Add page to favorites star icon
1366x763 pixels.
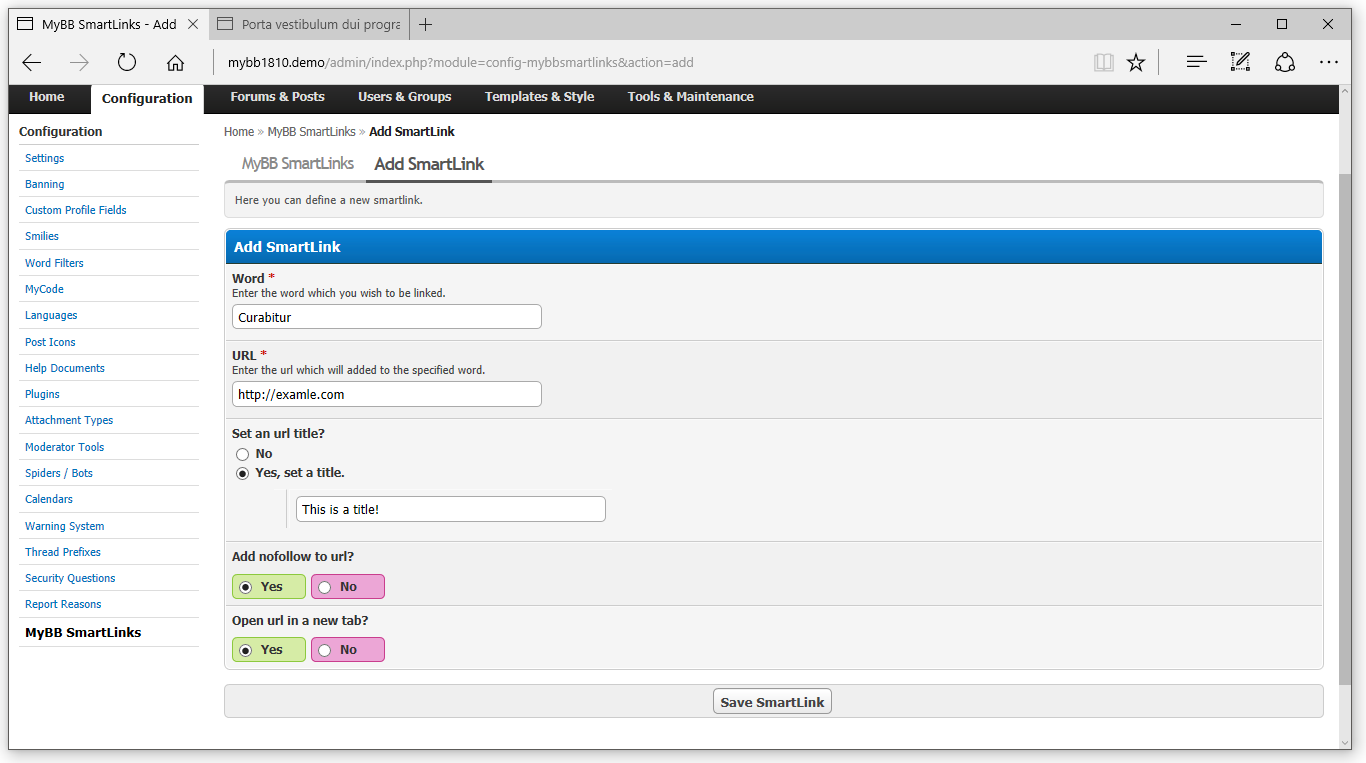click(1136, 63)
